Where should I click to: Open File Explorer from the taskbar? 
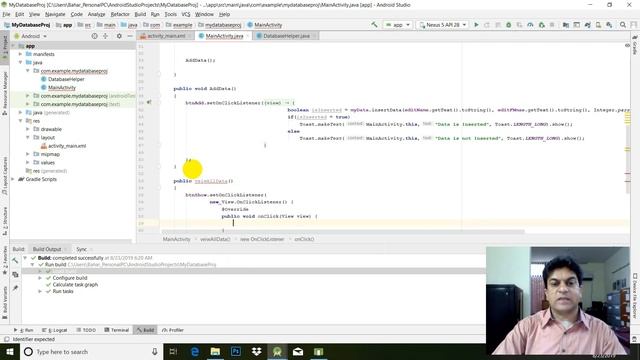pyautogui.click(x=215, y=351)
